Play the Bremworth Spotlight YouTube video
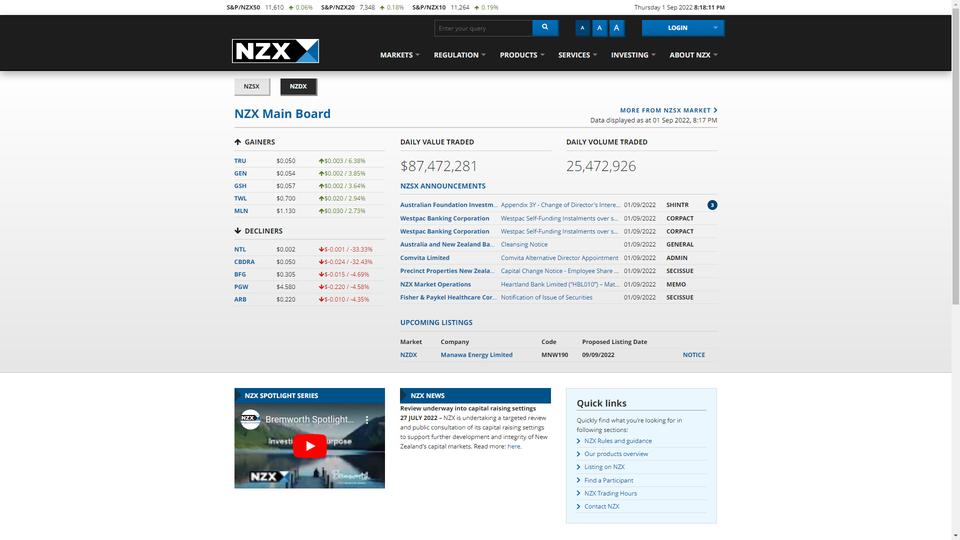 (x=309, y=446)
